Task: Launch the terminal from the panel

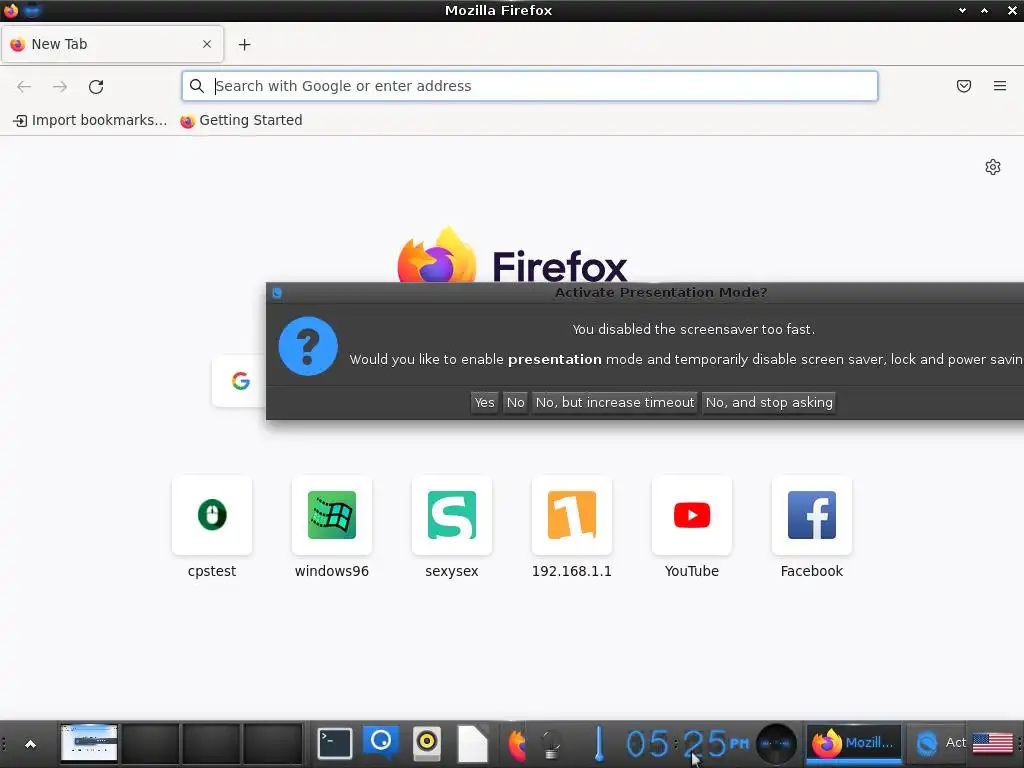Action: (x=335, y=743)
